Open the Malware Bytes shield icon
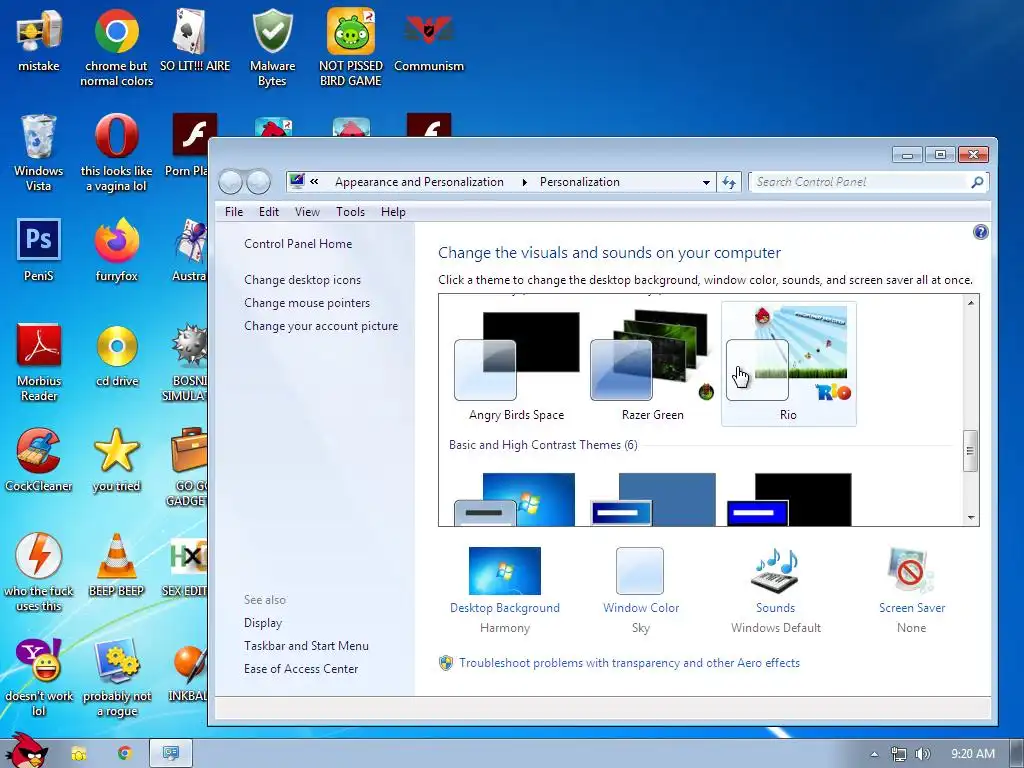Screen dimensions: 1024x768 coord(272,47)
